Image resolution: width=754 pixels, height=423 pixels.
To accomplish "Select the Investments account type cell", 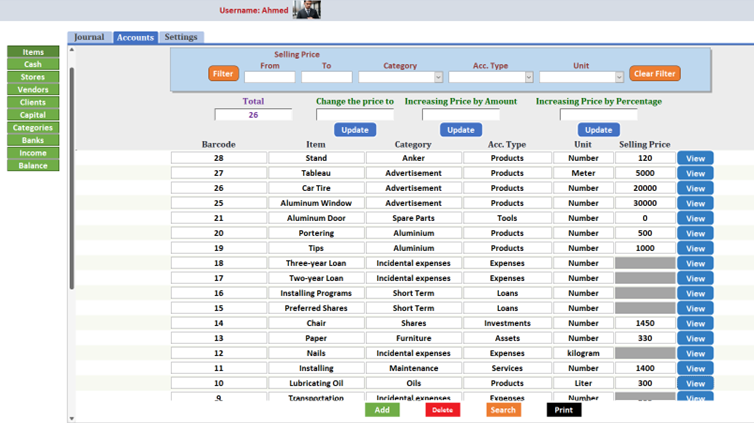I will point(507,323).
